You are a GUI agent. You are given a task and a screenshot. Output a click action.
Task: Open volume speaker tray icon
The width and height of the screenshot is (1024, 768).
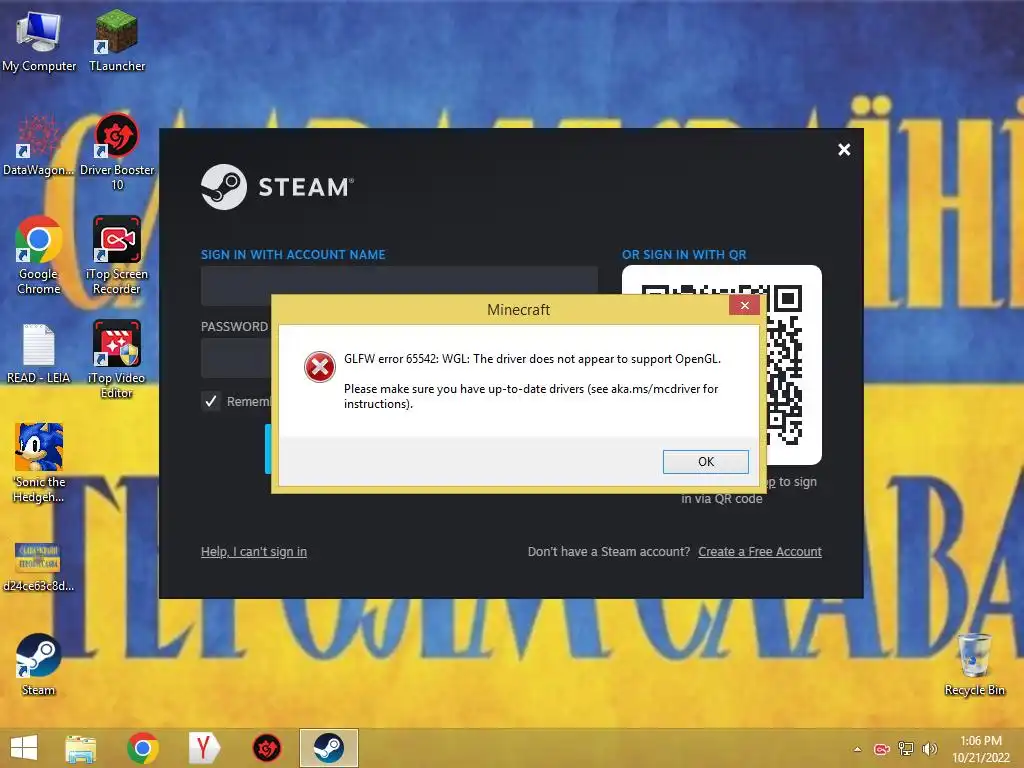pos(929,749)
